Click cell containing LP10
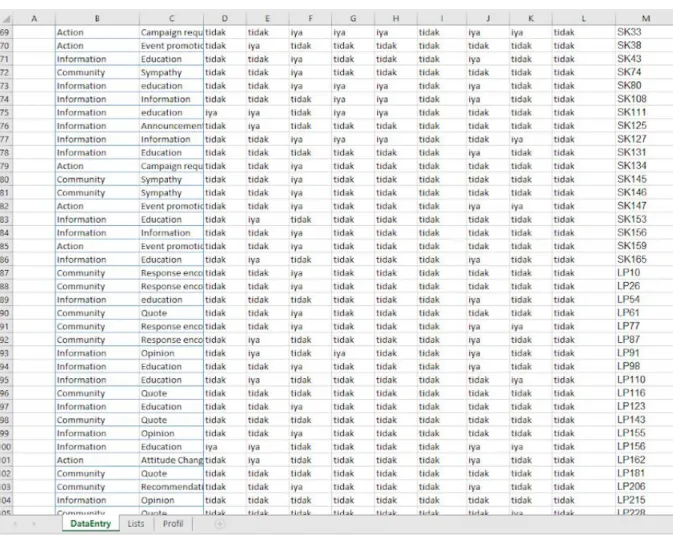Image resolution: width=673 pixels, height=535 pixels. [x=644, y=273]
